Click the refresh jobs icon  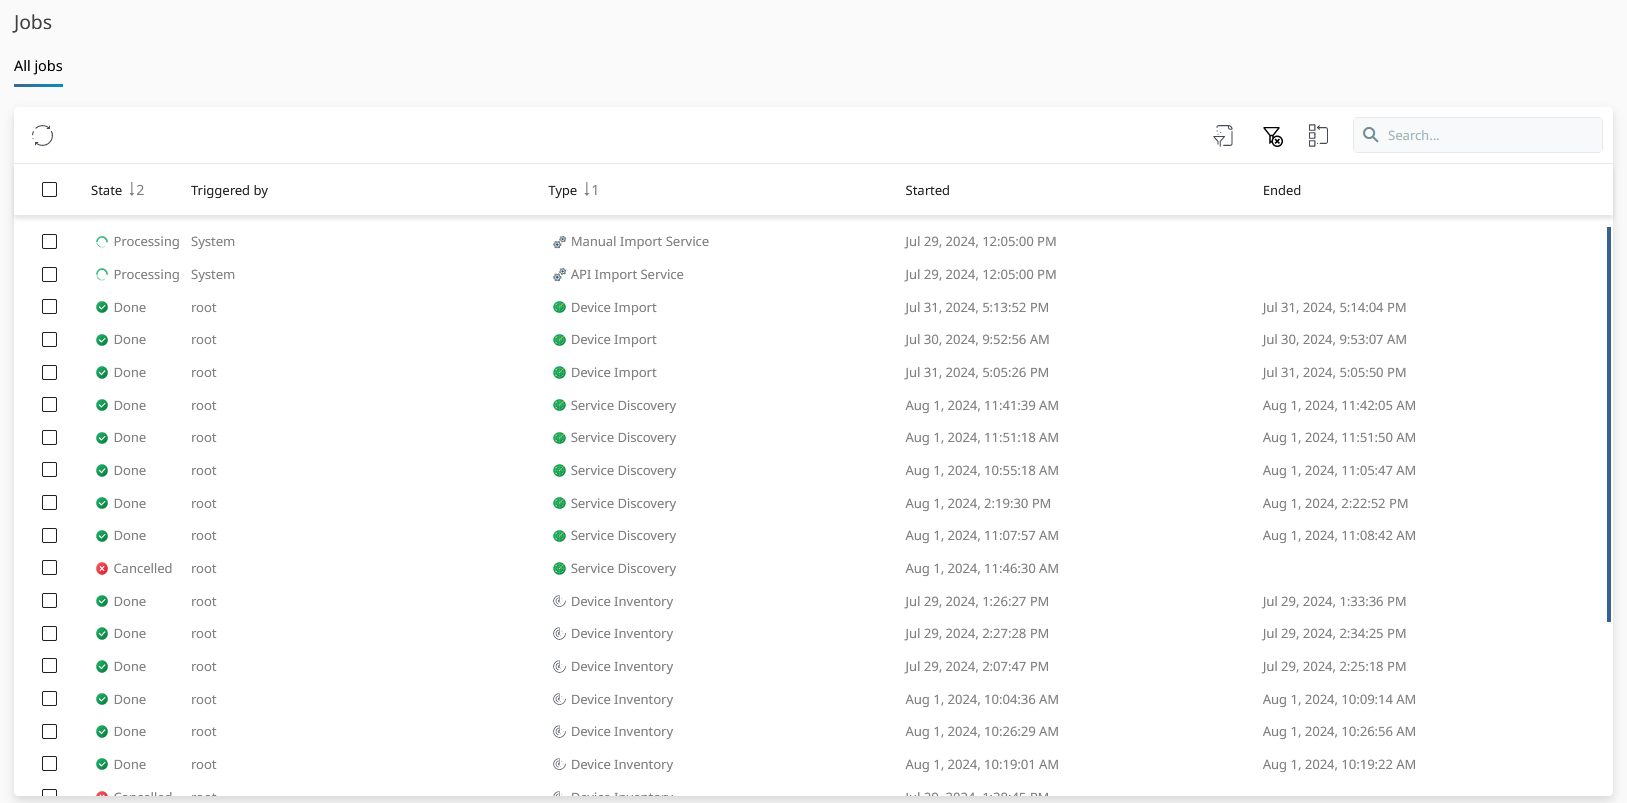tap(42, 135)
